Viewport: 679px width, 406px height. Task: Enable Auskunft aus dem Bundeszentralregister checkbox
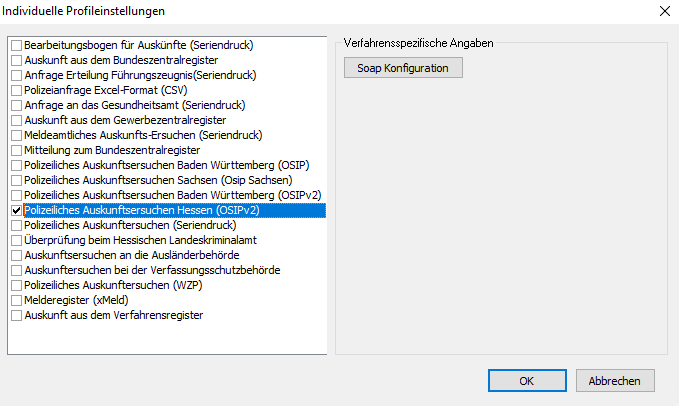pyautogui.click(x=16, y=61)
